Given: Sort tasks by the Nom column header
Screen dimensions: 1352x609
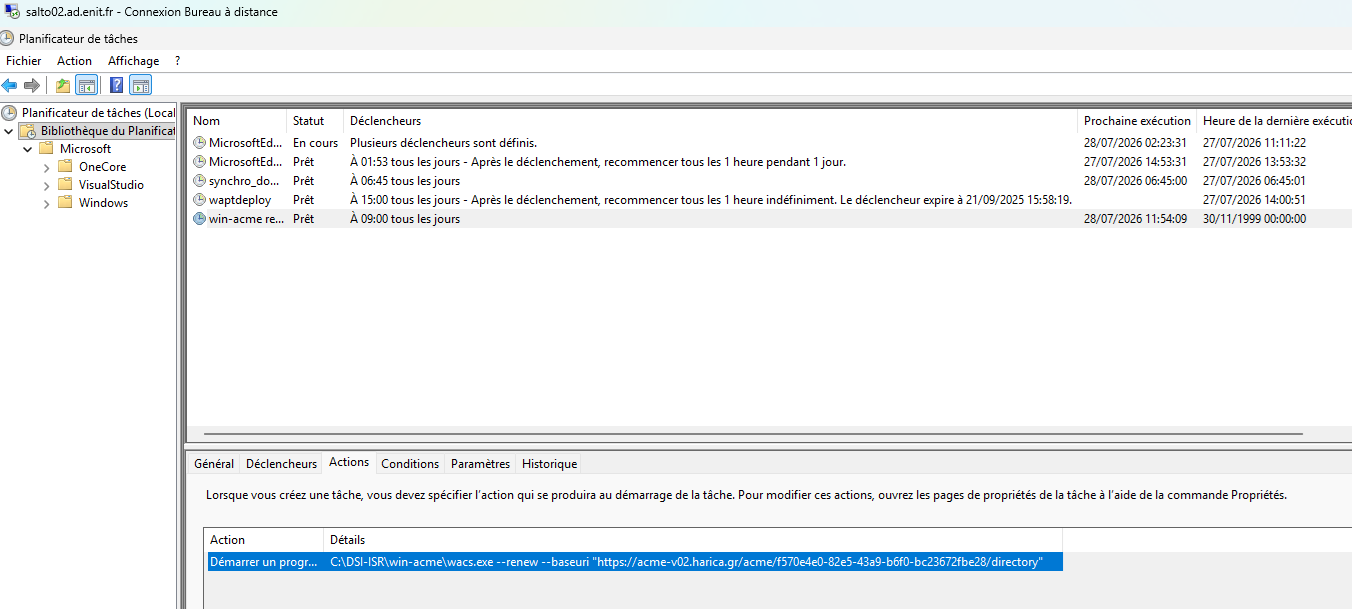Looking at the screenshot, I should coord(237,121).
